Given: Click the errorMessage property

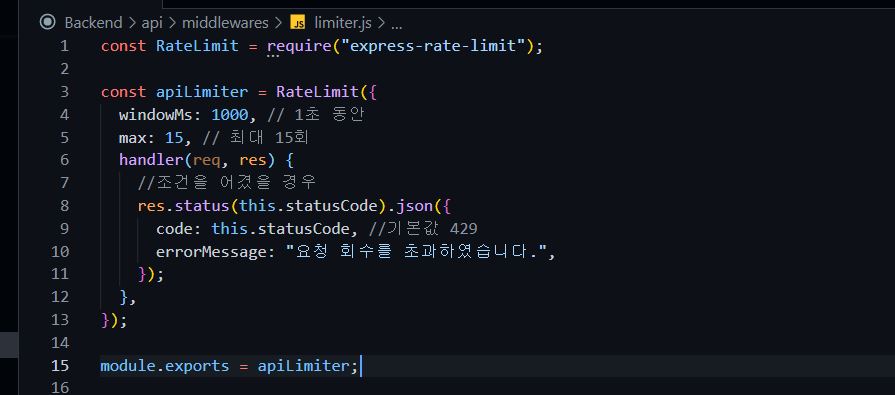Looking at the screenshot, I should pos(211,251).
